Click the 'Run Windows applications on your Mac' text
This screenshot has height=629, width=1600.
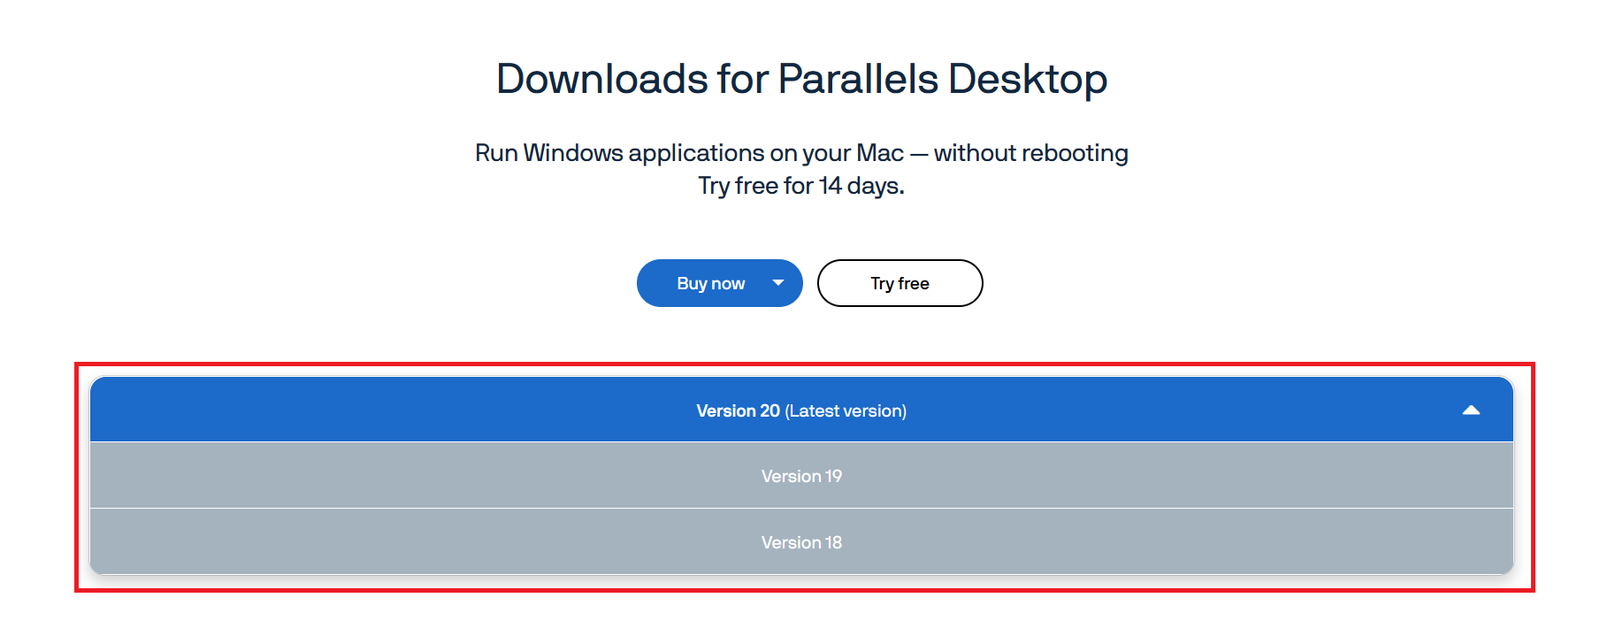pos(689,153)
